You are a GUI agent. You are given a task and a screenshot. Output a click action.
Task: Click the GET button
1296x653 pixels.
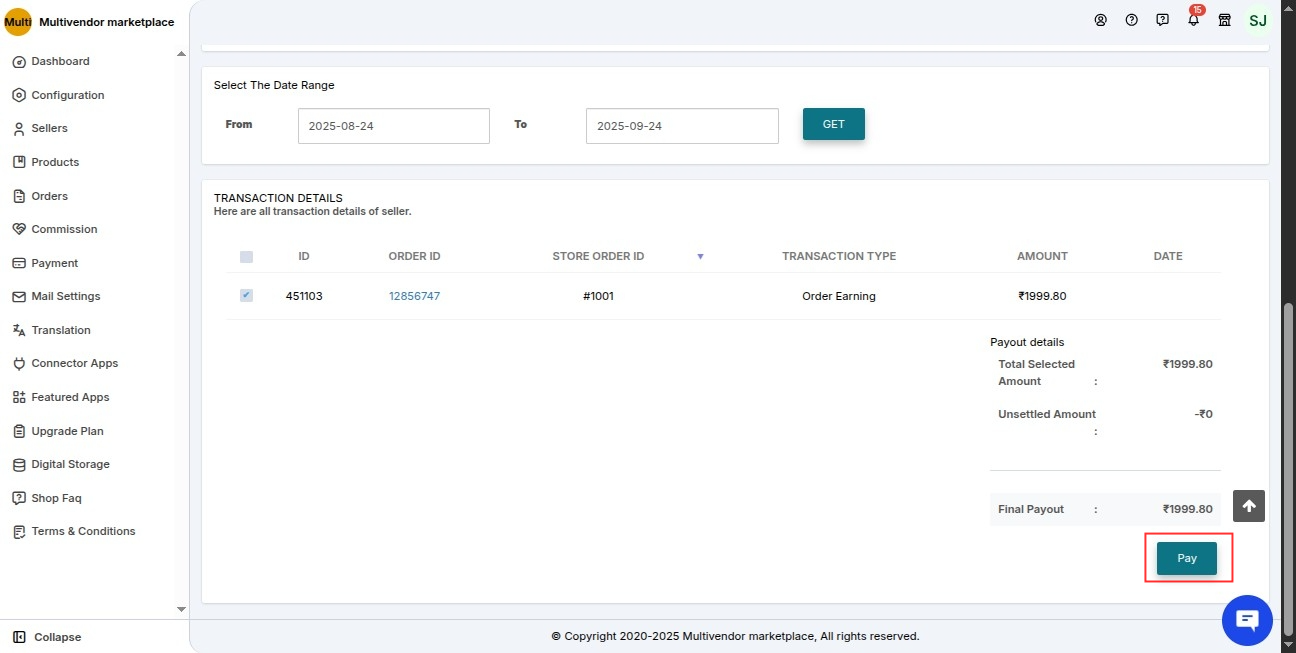(x=834, y=124)
